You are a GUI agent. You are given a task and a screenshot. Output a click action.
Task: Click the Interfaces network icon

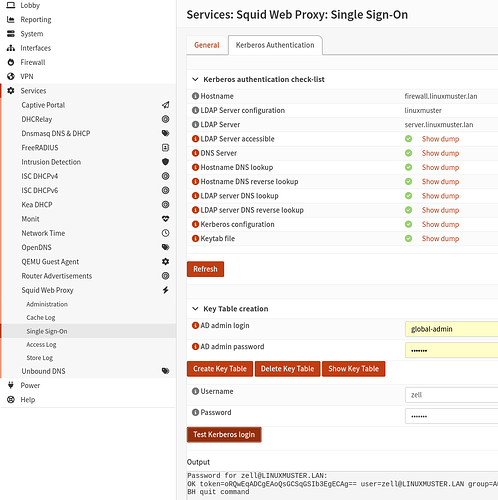click(11, 48)
